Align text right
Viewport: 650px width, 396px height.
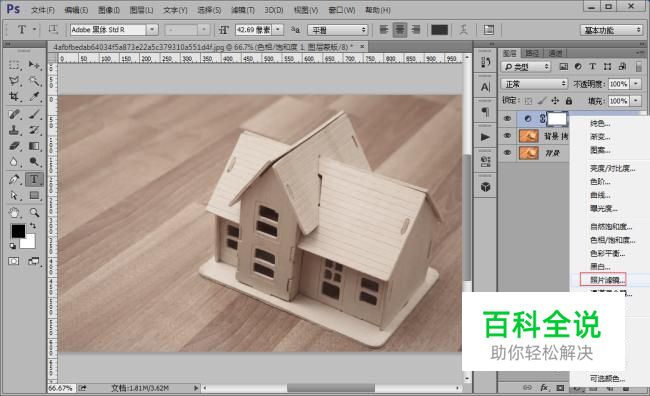pyautogui.click(x=415, y=30)
